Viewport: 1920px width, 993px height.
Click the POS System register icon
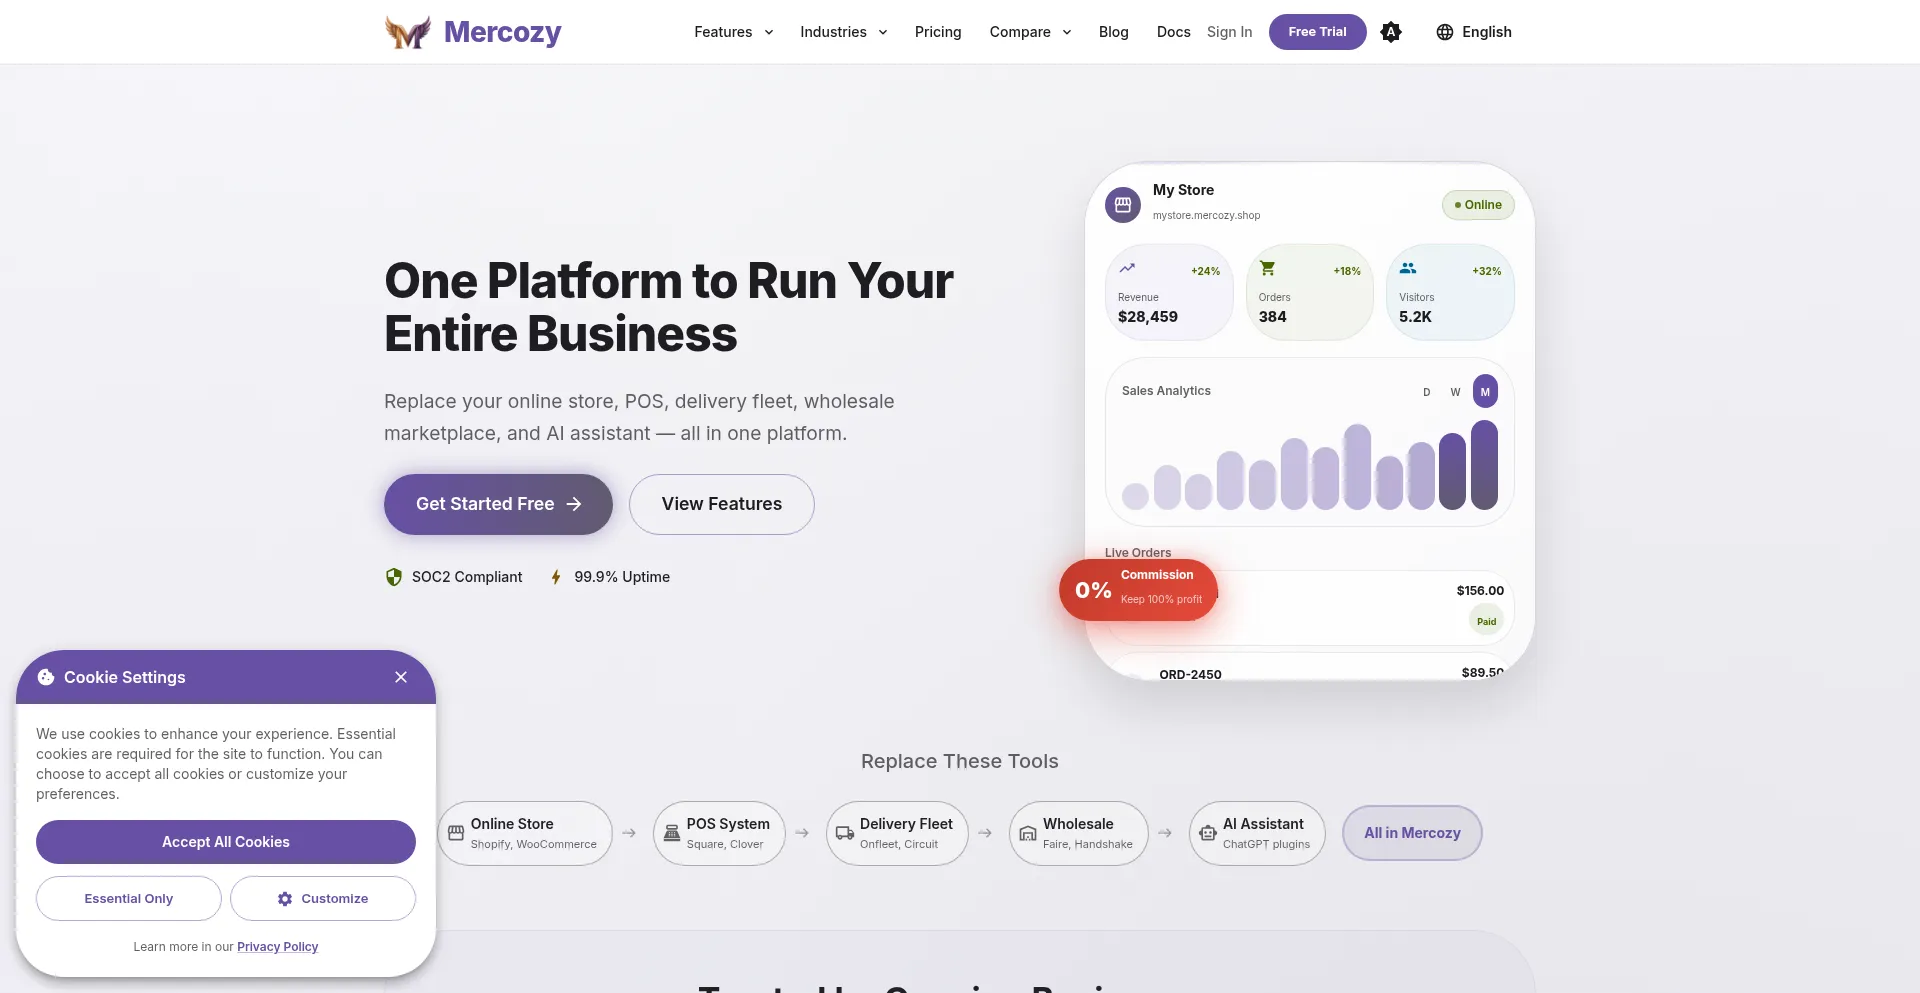(672, 833)
